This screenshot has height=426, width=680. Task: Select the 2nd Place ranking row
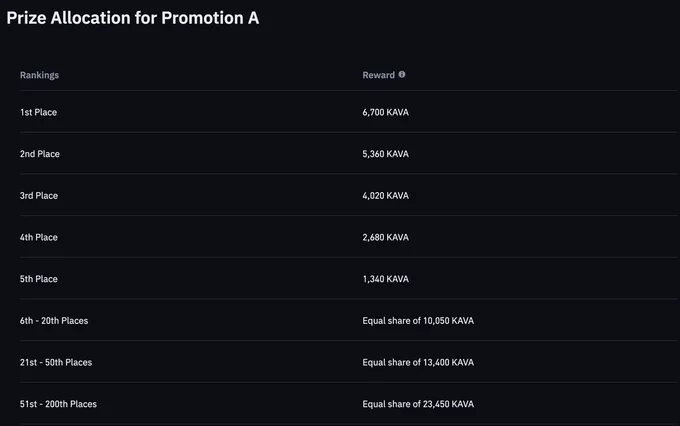tap(349, 154)
